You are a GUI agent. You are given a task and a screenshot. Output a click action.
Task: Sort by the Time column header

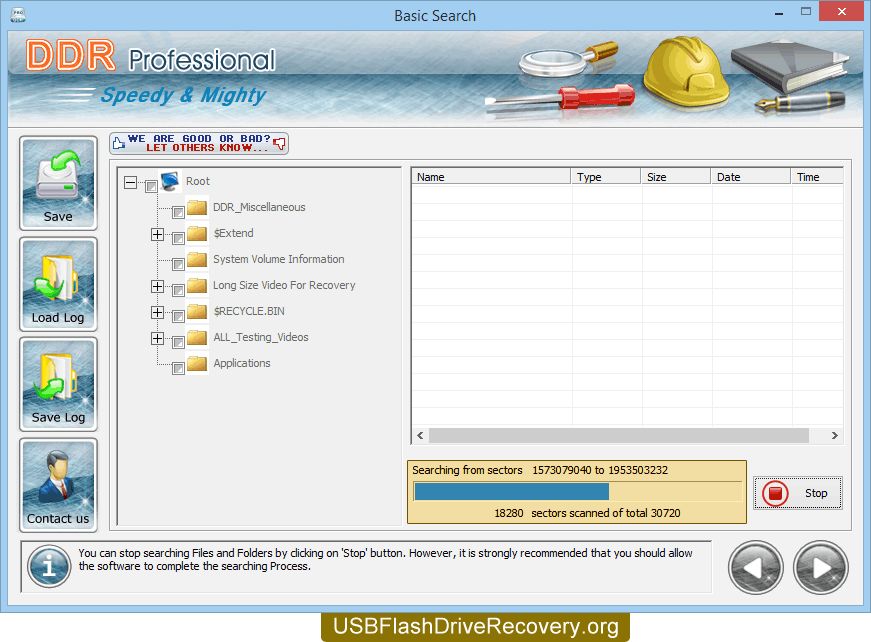tap(817, 177)
